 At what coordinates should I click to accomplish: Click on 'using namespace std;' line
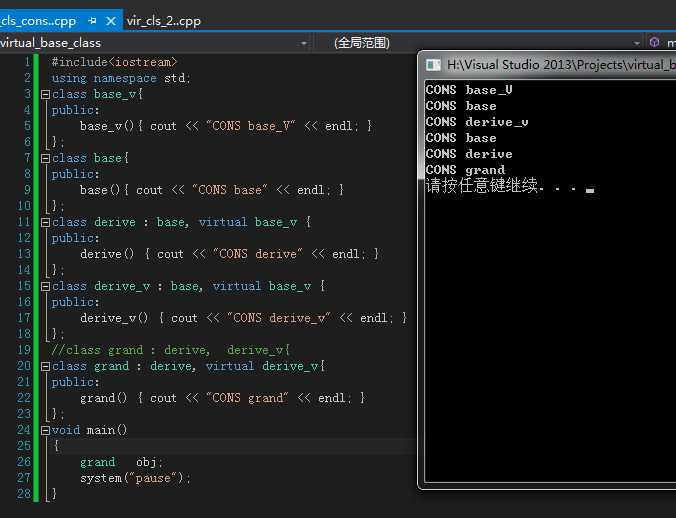tap(121, 78)
